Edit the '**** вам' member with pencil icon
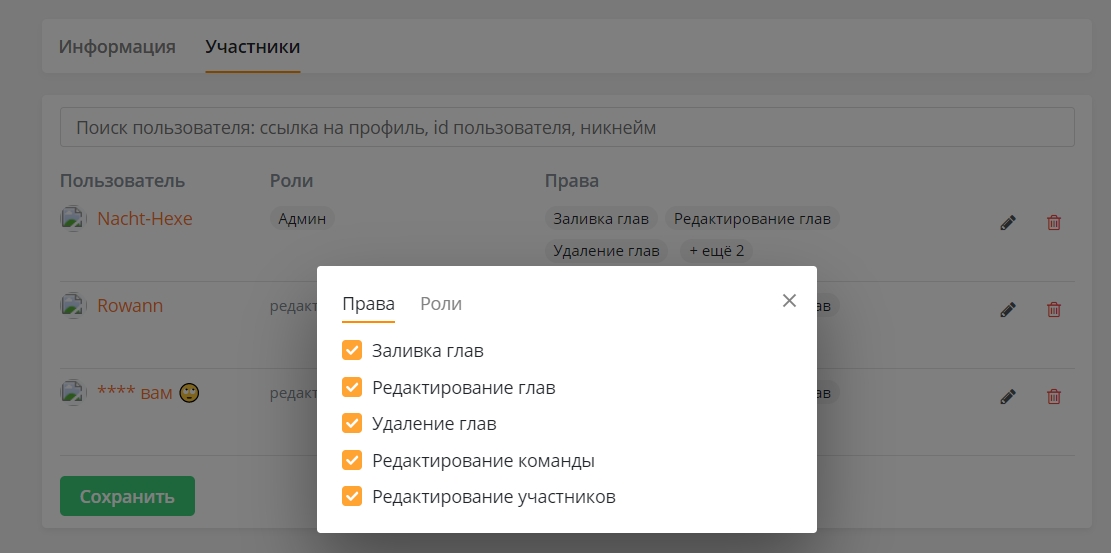The height and width of the screenshot is (553, 1111). tap(1008, 396)
